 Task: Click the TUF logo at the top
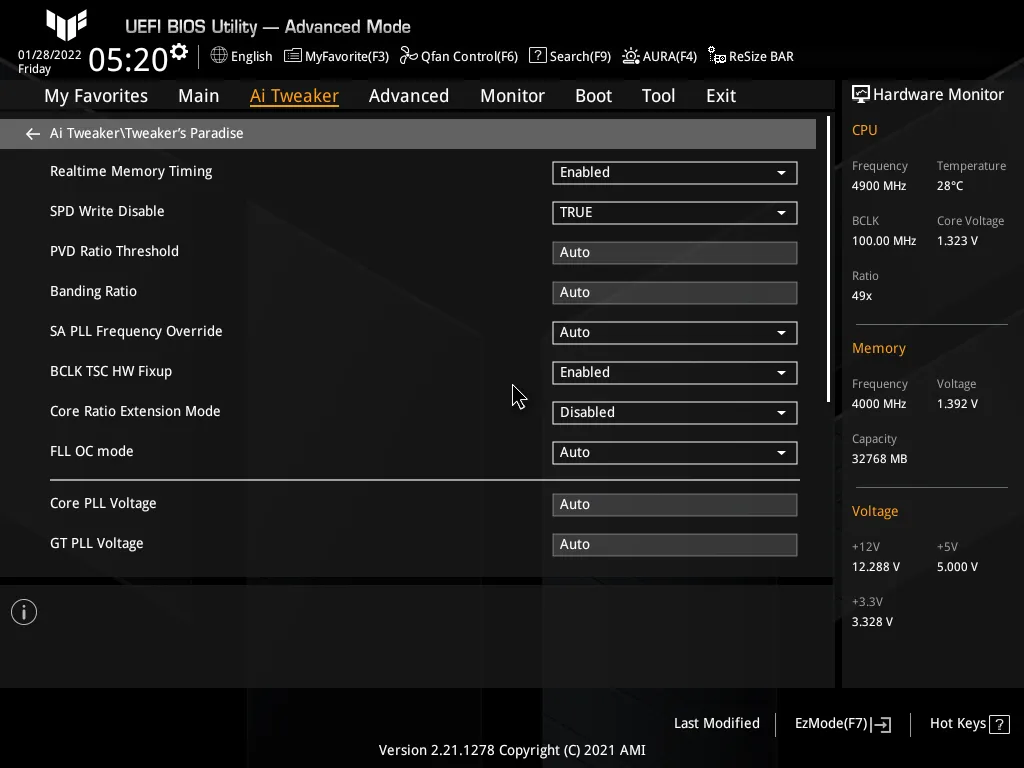[67, 25]
